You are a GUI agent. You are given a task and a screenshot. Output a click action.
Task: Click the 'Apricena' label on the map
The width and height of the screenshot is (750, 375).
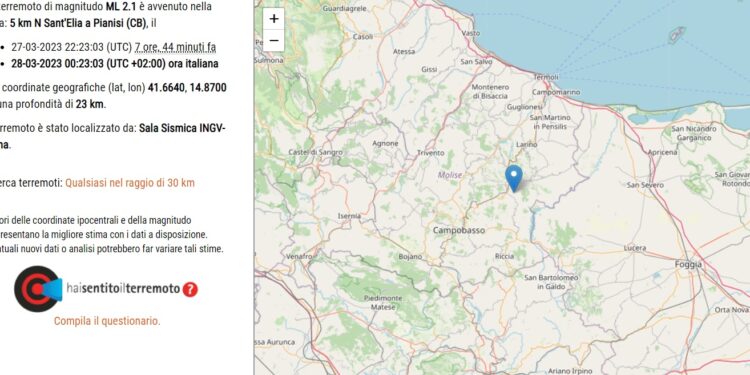(662, 152)
